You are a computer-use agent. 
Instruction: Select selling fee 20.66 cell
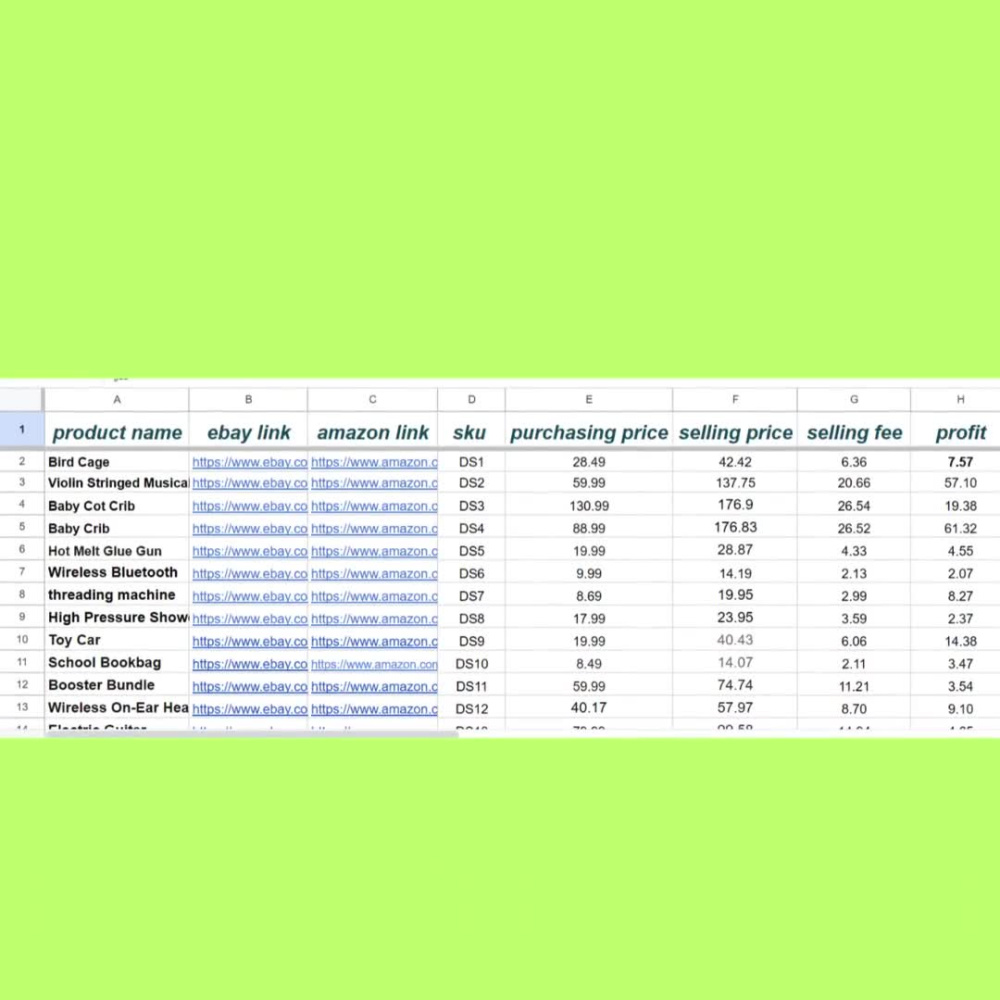click(854, 483)
